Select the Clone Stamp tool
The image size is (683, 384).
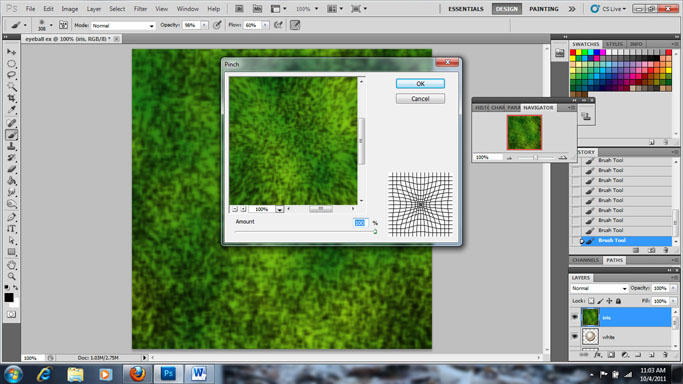pyautogui.click(x=11, y=146)
